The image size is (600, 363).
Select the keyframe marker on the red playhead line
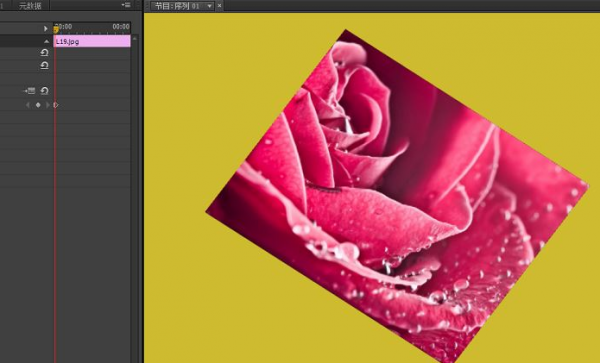56,105
